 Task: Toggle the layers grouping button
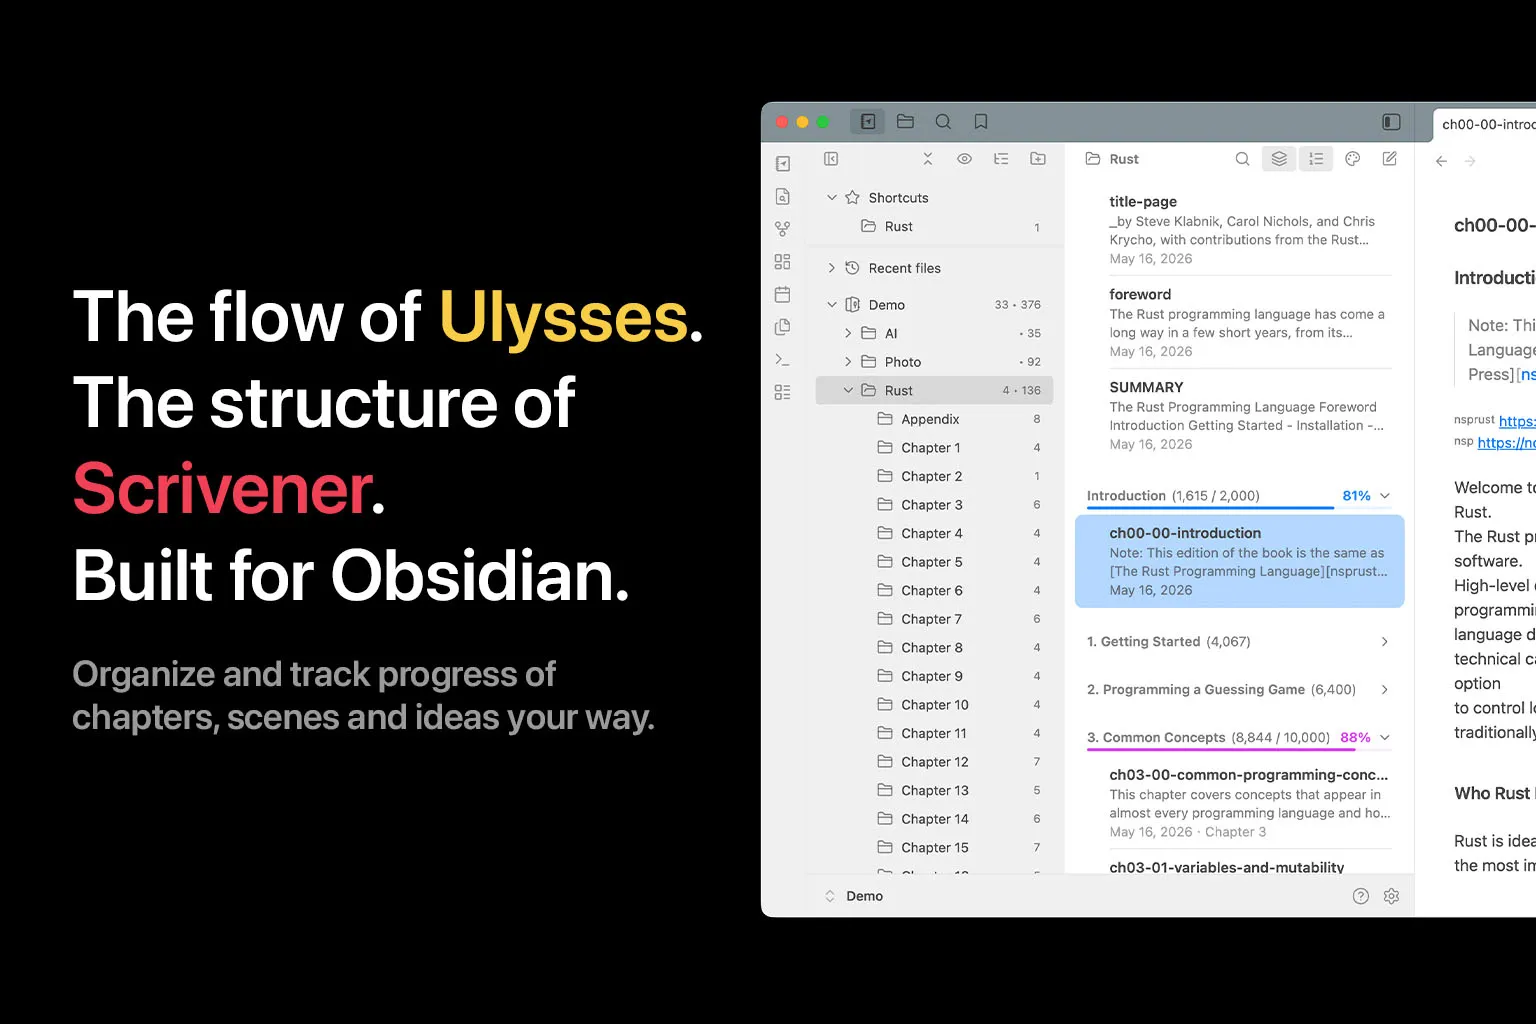click(x=1279, y=159)
